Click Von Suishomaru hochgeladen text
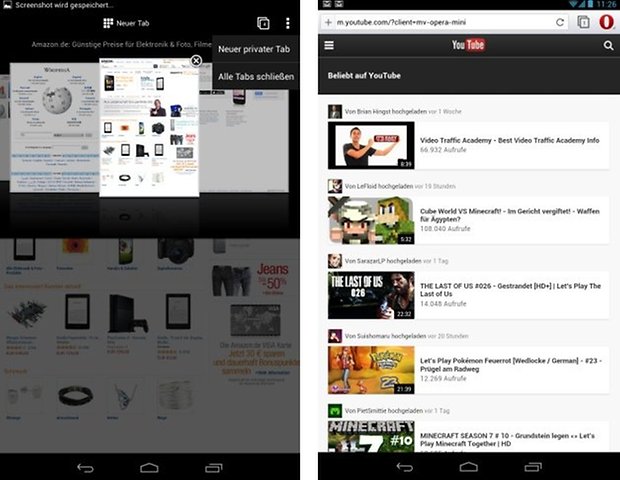The image size is (620, 480). 385,336
